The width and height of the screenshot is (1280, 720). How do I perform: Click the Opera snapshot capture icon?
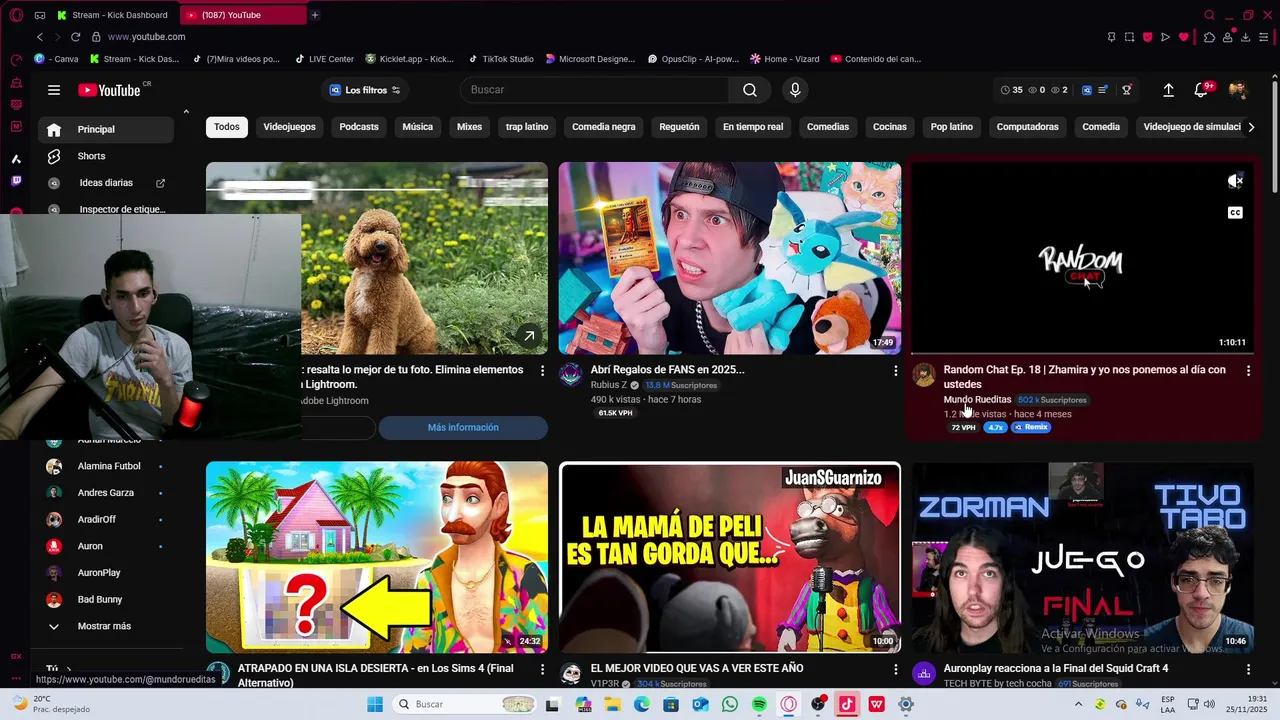coord(1129,37)
